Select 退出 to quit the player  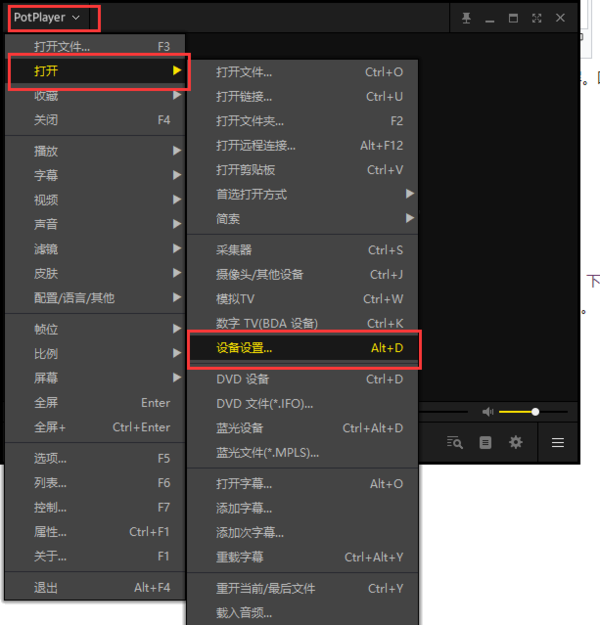[x=95, y=588]
